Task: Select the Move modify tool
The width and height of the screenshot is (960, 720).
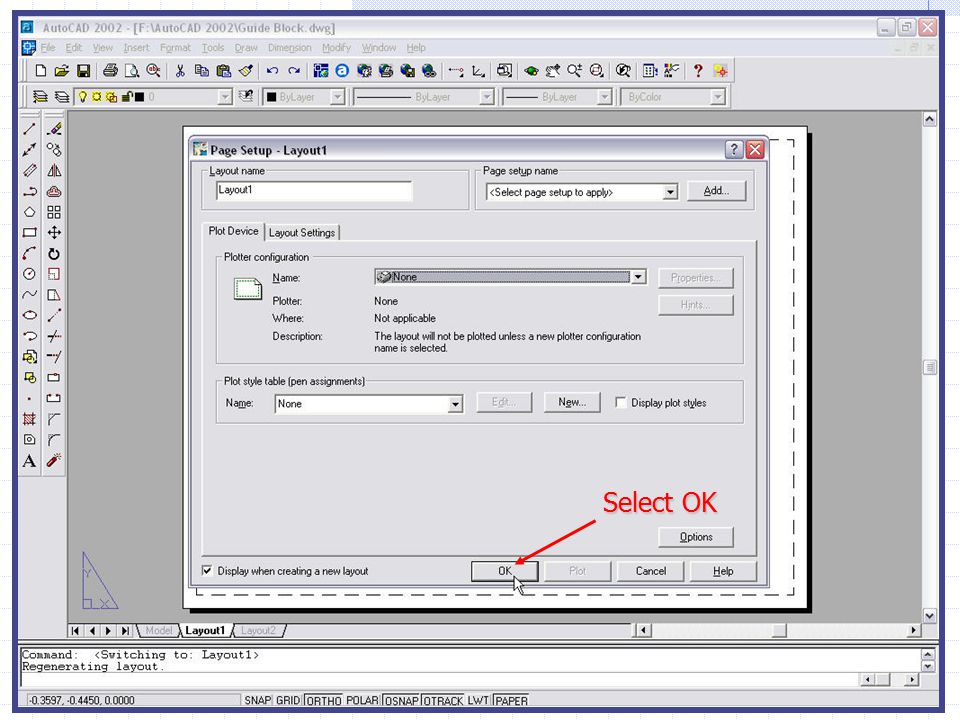Action: [x=54, y=233]
